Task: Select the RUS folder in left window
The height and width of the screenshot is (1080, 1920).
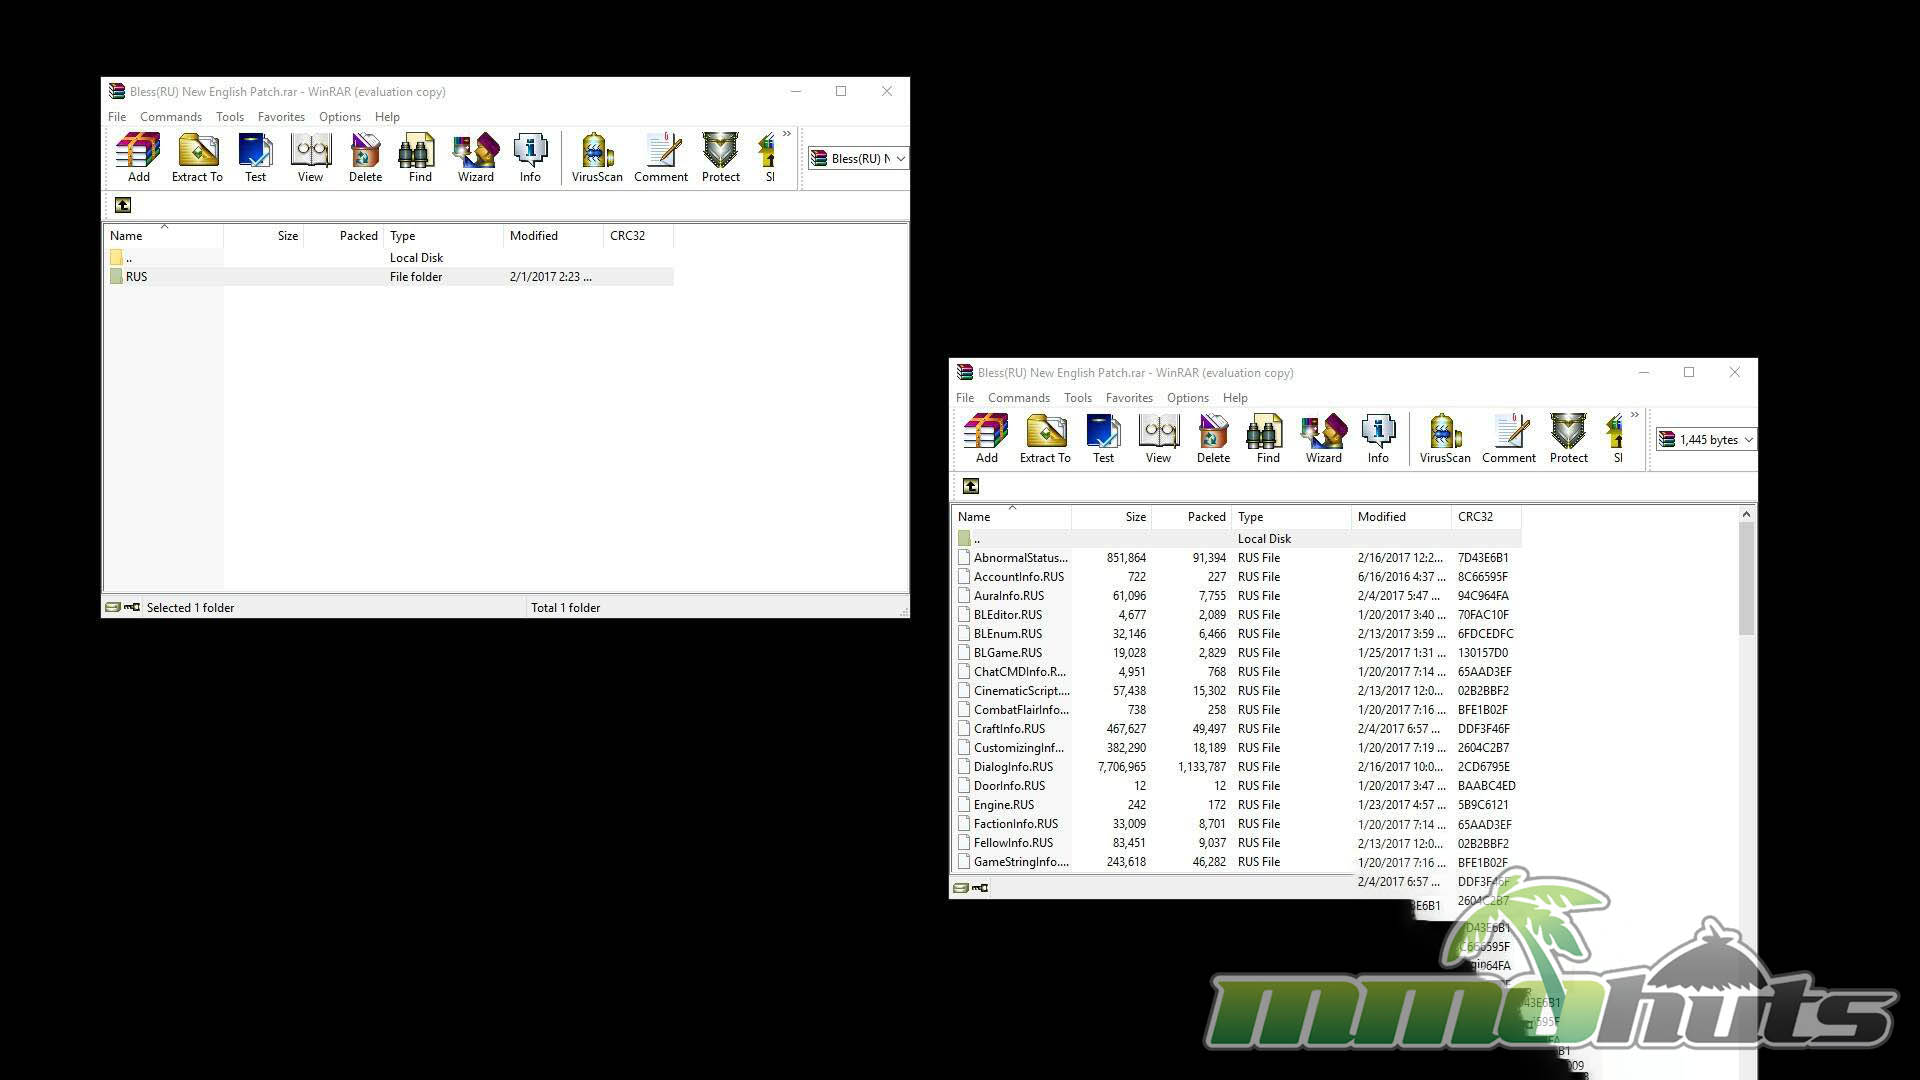Action: click(137, 277)
